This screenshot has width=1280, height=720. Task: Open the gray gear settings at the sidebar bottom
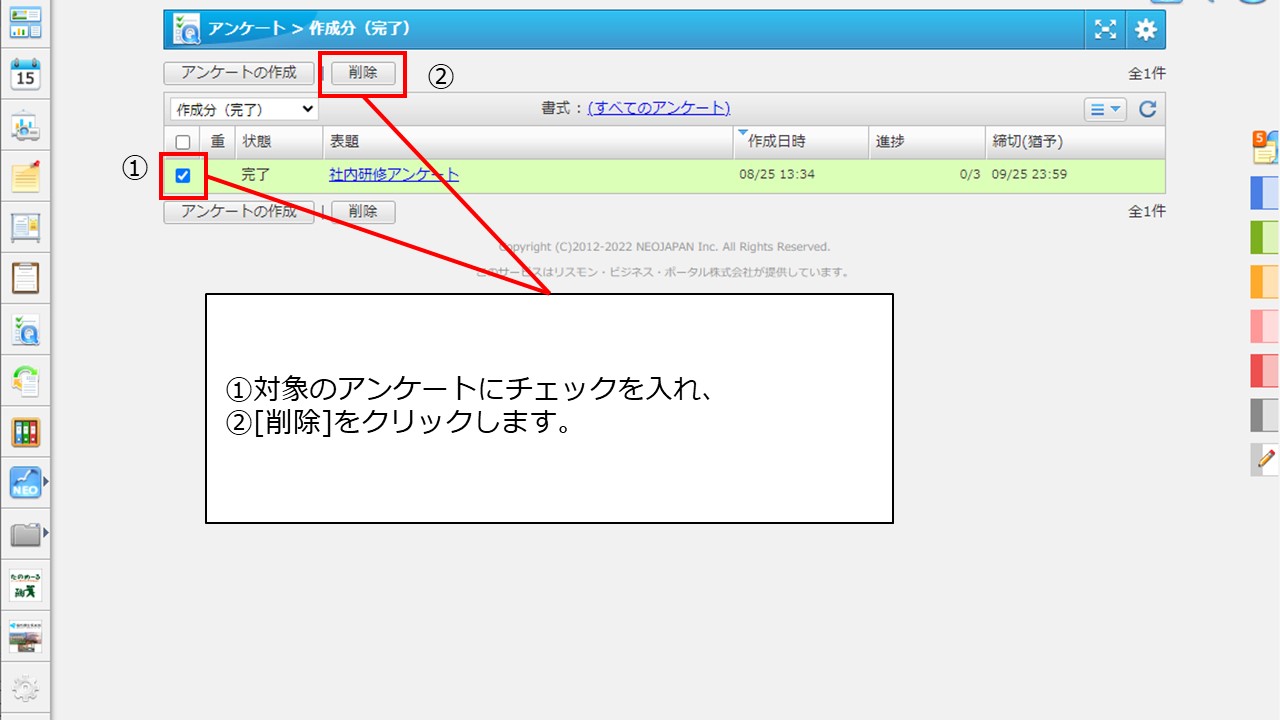click(25, 689)
